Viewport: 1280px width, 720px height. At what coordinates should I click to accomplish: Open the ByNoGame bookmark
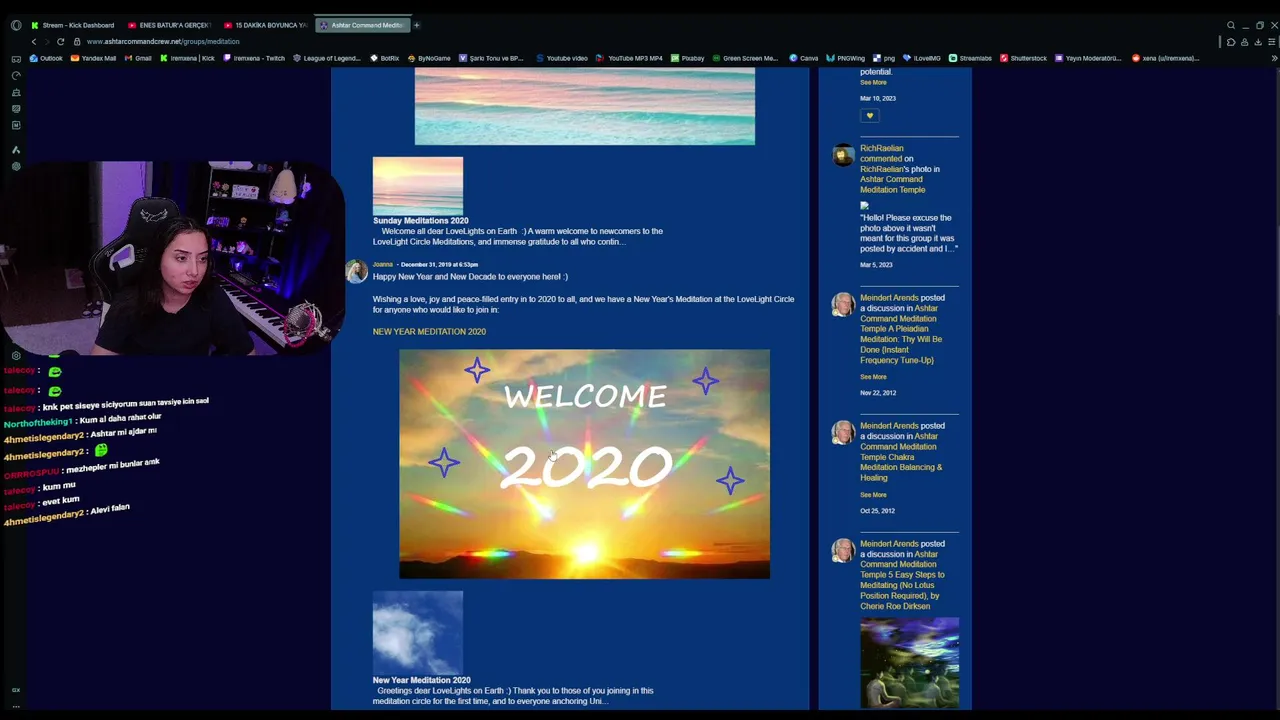429,58
